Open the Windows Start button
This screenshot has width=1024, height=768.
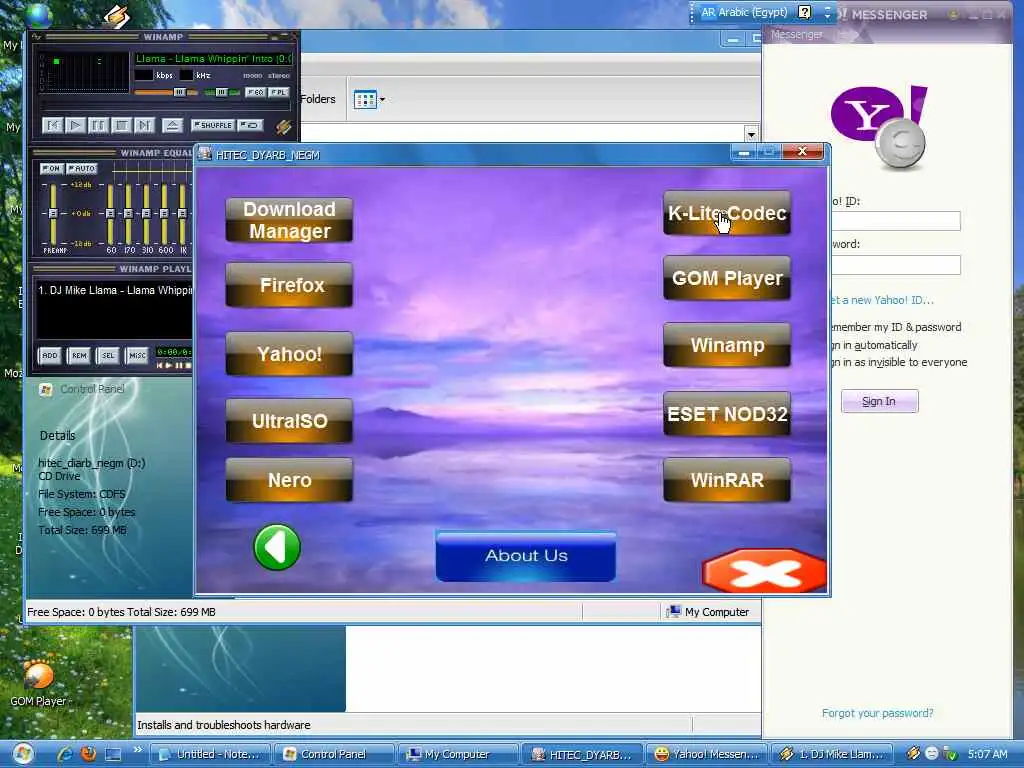click(24, 754)
